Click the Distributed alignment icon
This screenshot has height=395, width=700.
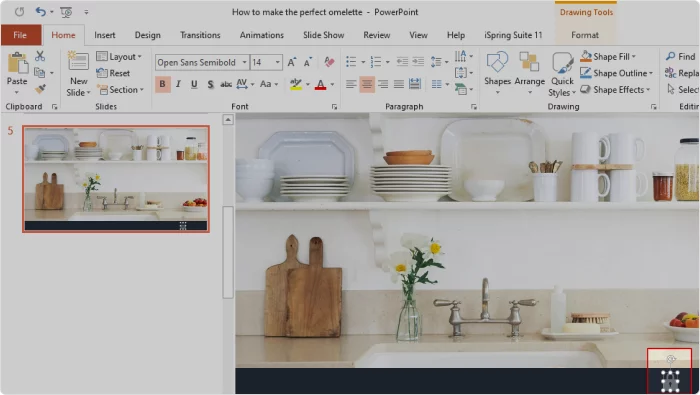[x=415, y=84]
